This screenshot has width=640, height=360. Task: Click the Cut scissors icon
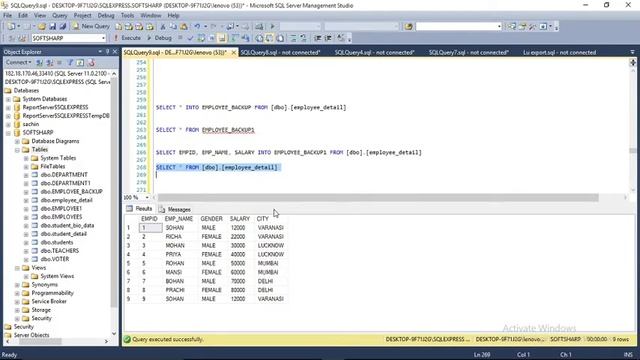pos(163,26)
